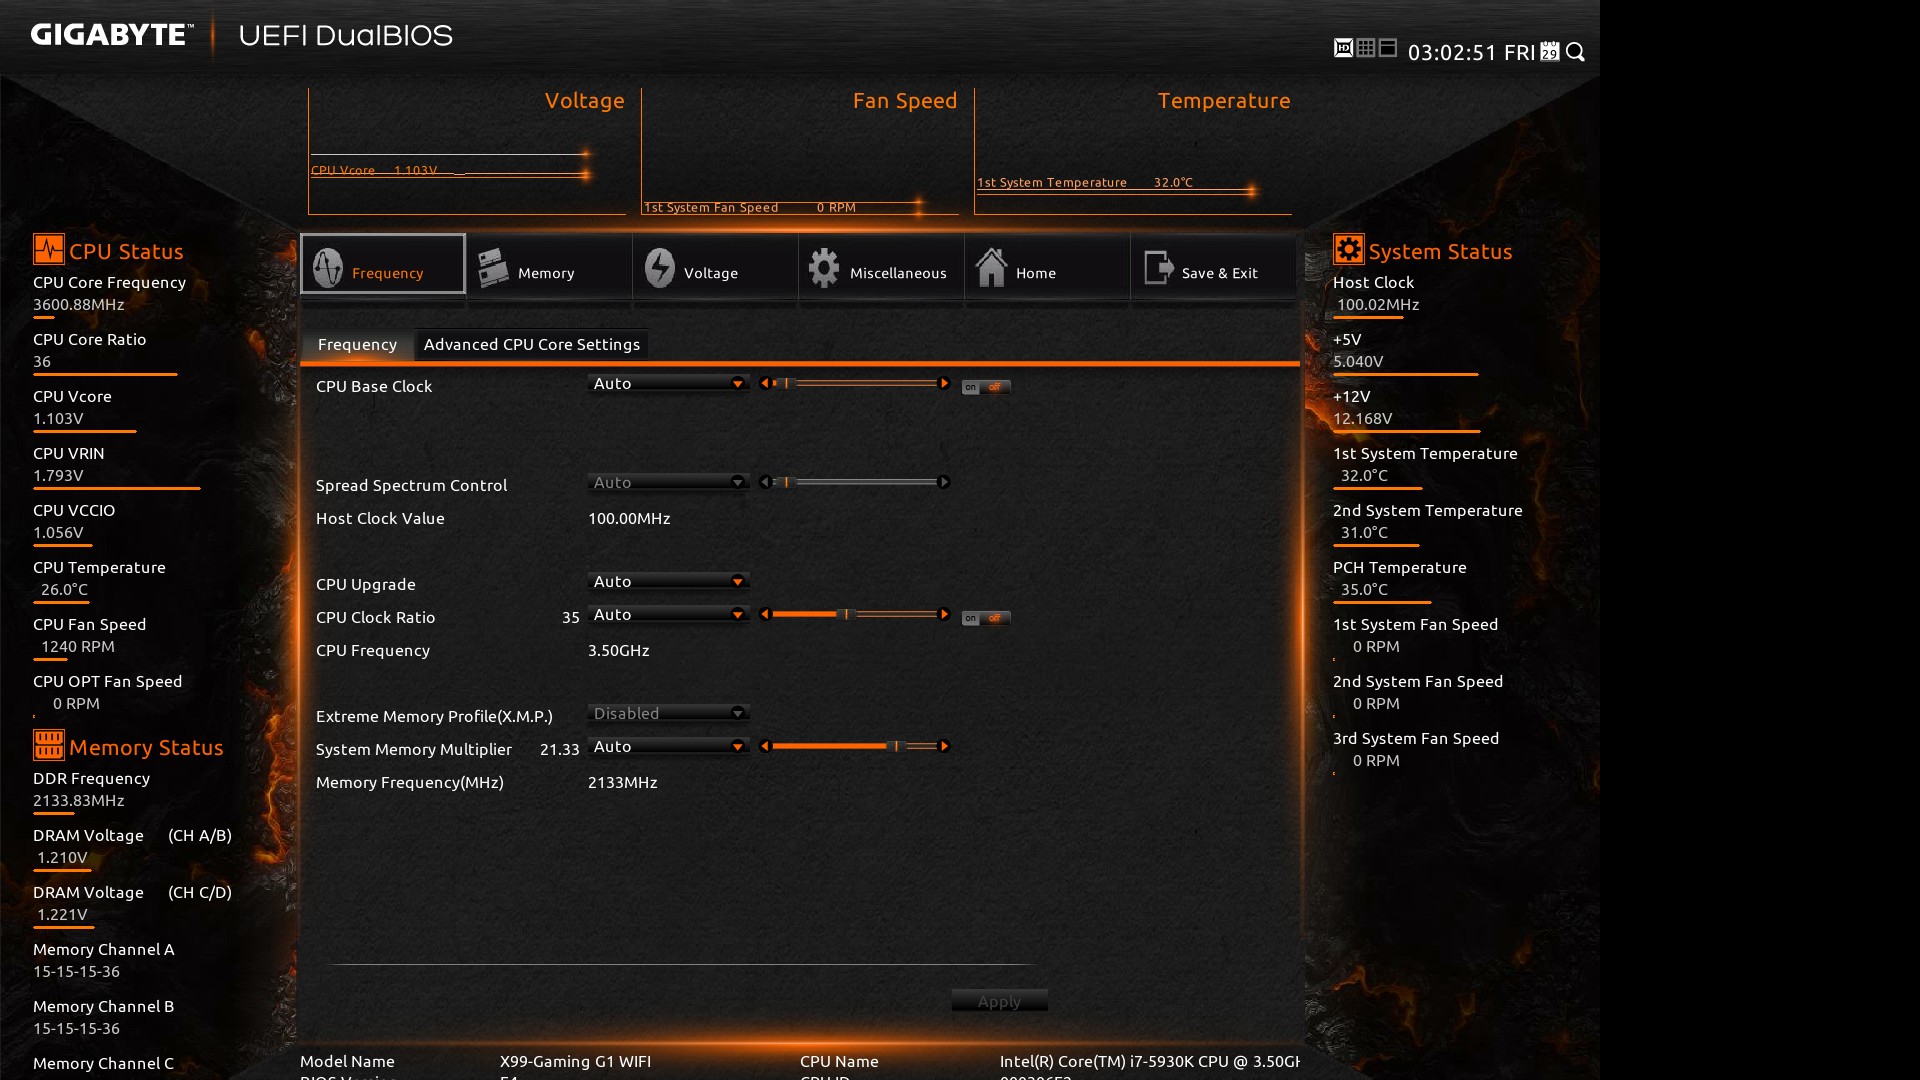Adjust the Spread Spectrum Control slider

coord(854,482)
